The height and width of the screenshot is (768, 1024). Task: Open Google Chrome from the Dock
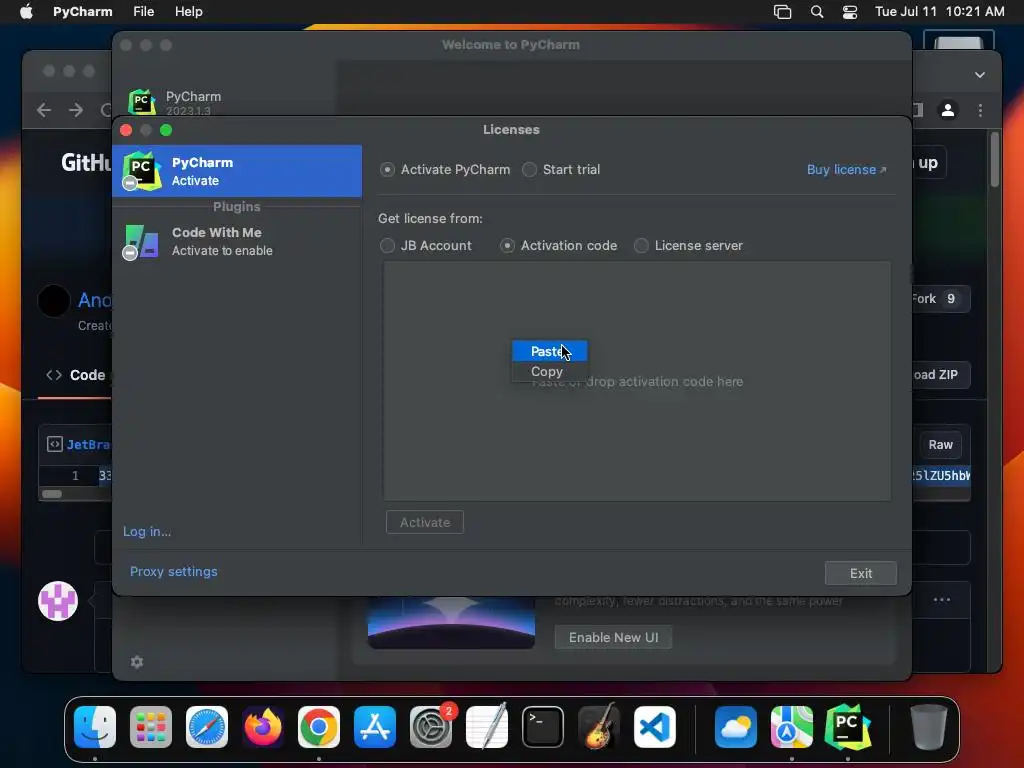tap(319, 727)
